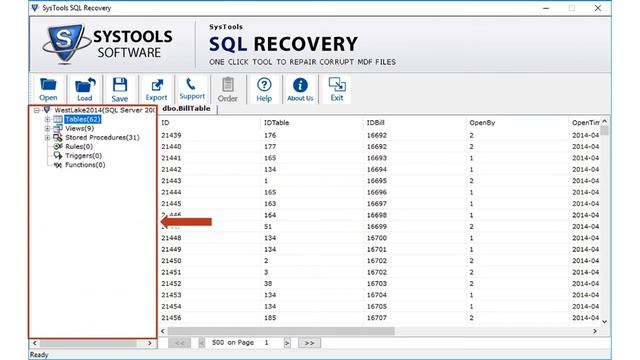Go to next page with > button
640x360 pixels.
coord(287,343)
